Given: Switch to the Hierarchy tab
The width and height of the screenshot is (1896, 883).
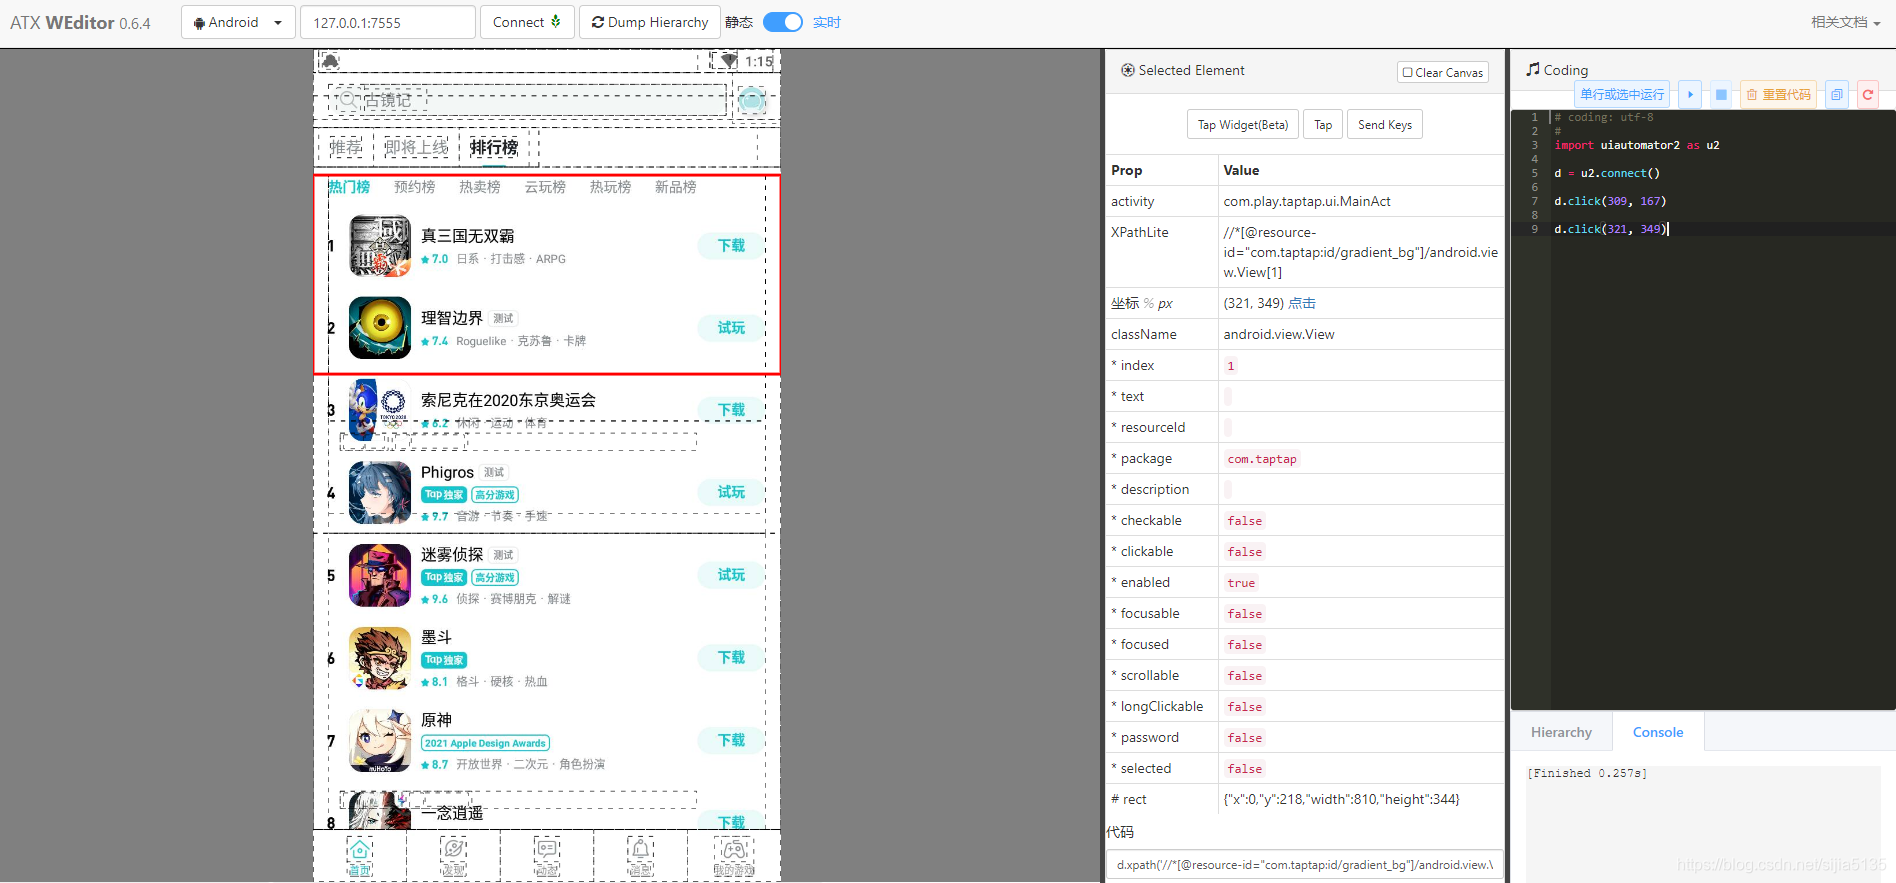Looking at the screenshot, I should coord(1561,732).
